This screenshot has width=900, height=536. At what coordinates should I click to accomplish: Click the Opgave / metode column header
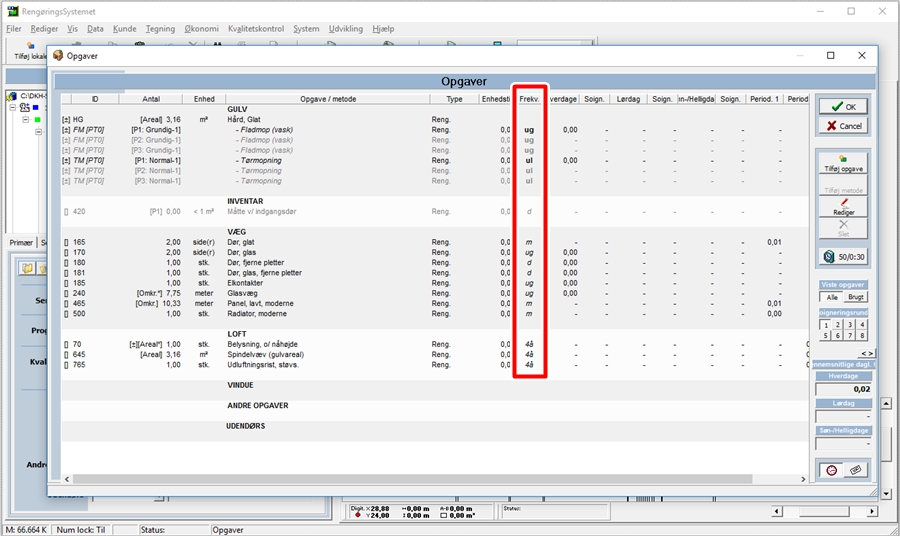tap(328, 99)
